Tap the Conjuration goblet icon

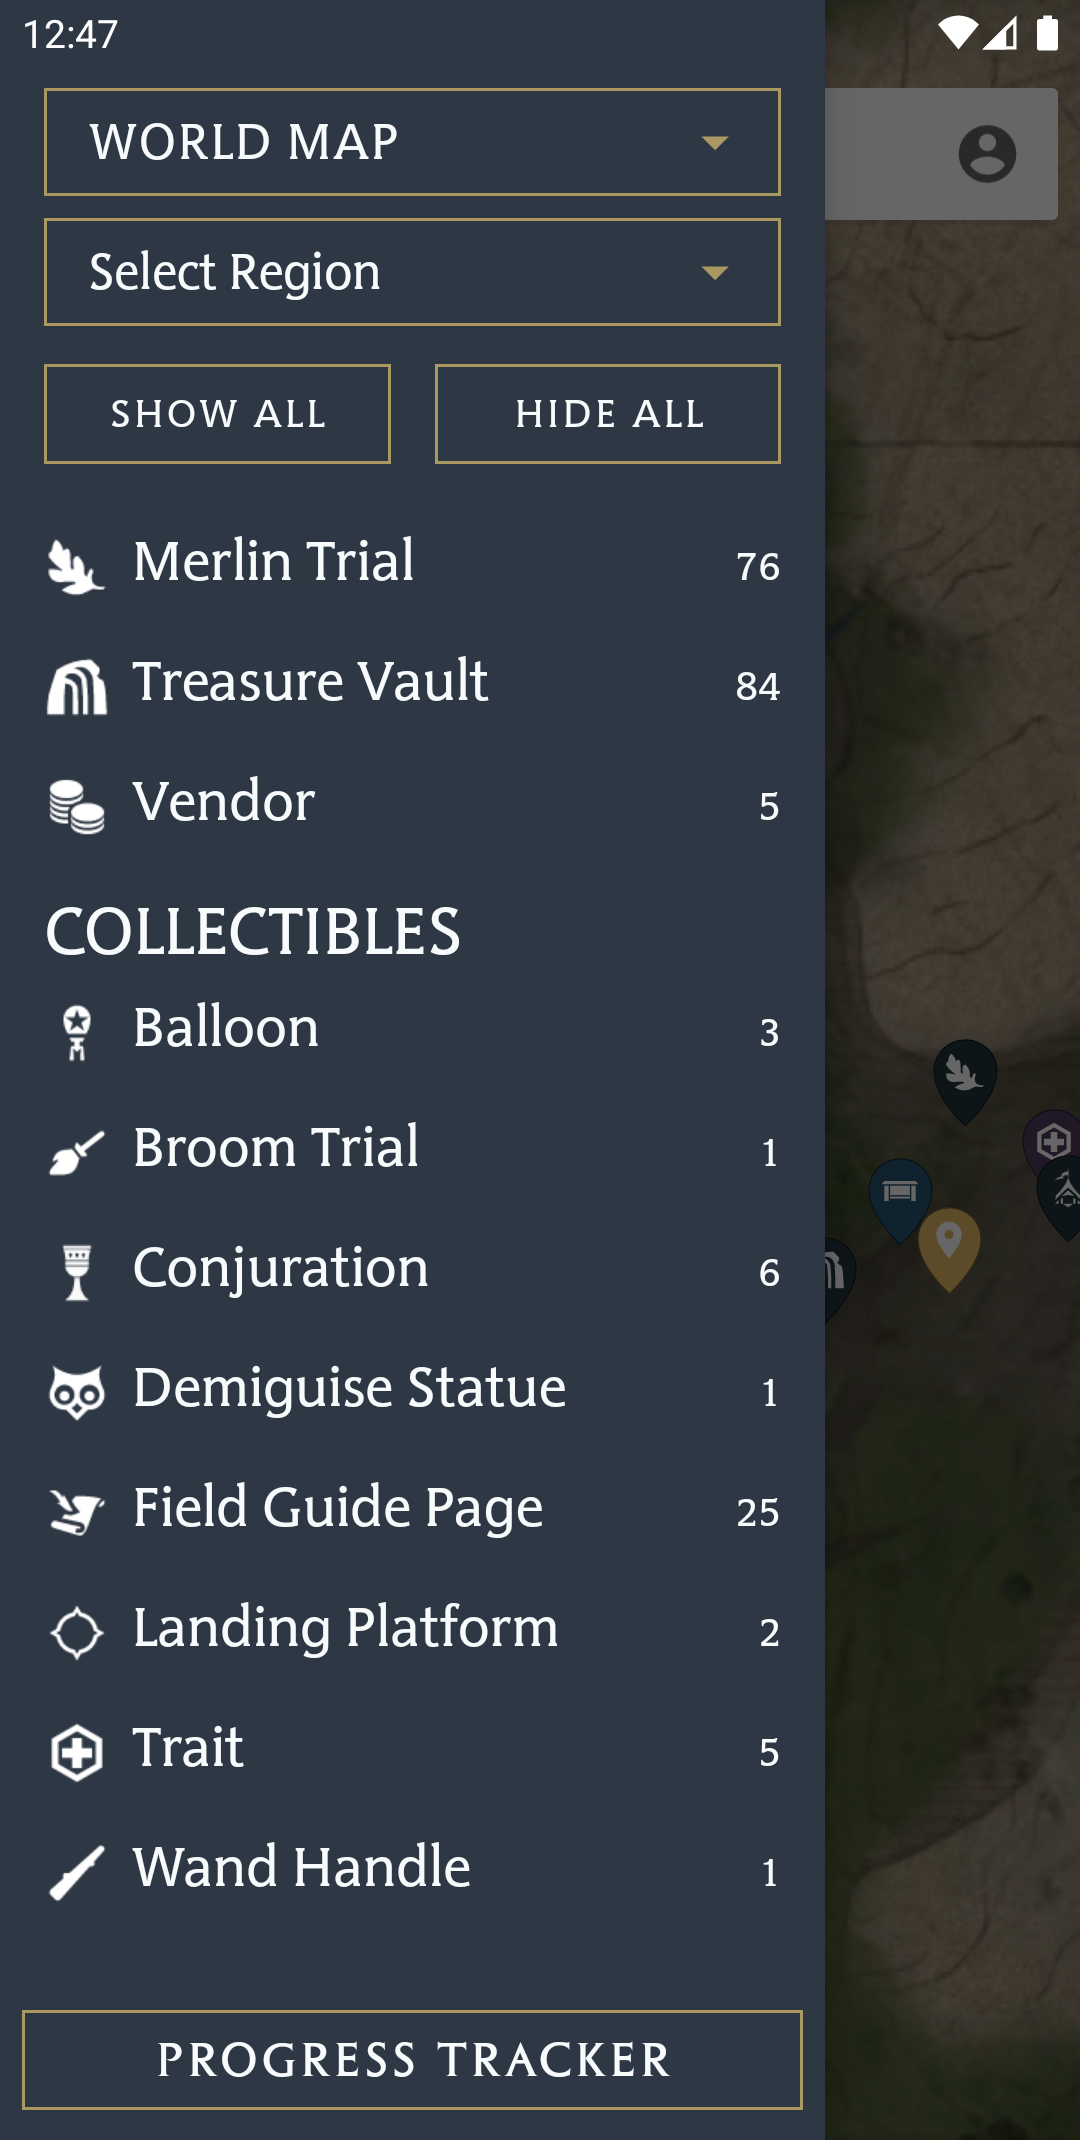coord(76,1273)
